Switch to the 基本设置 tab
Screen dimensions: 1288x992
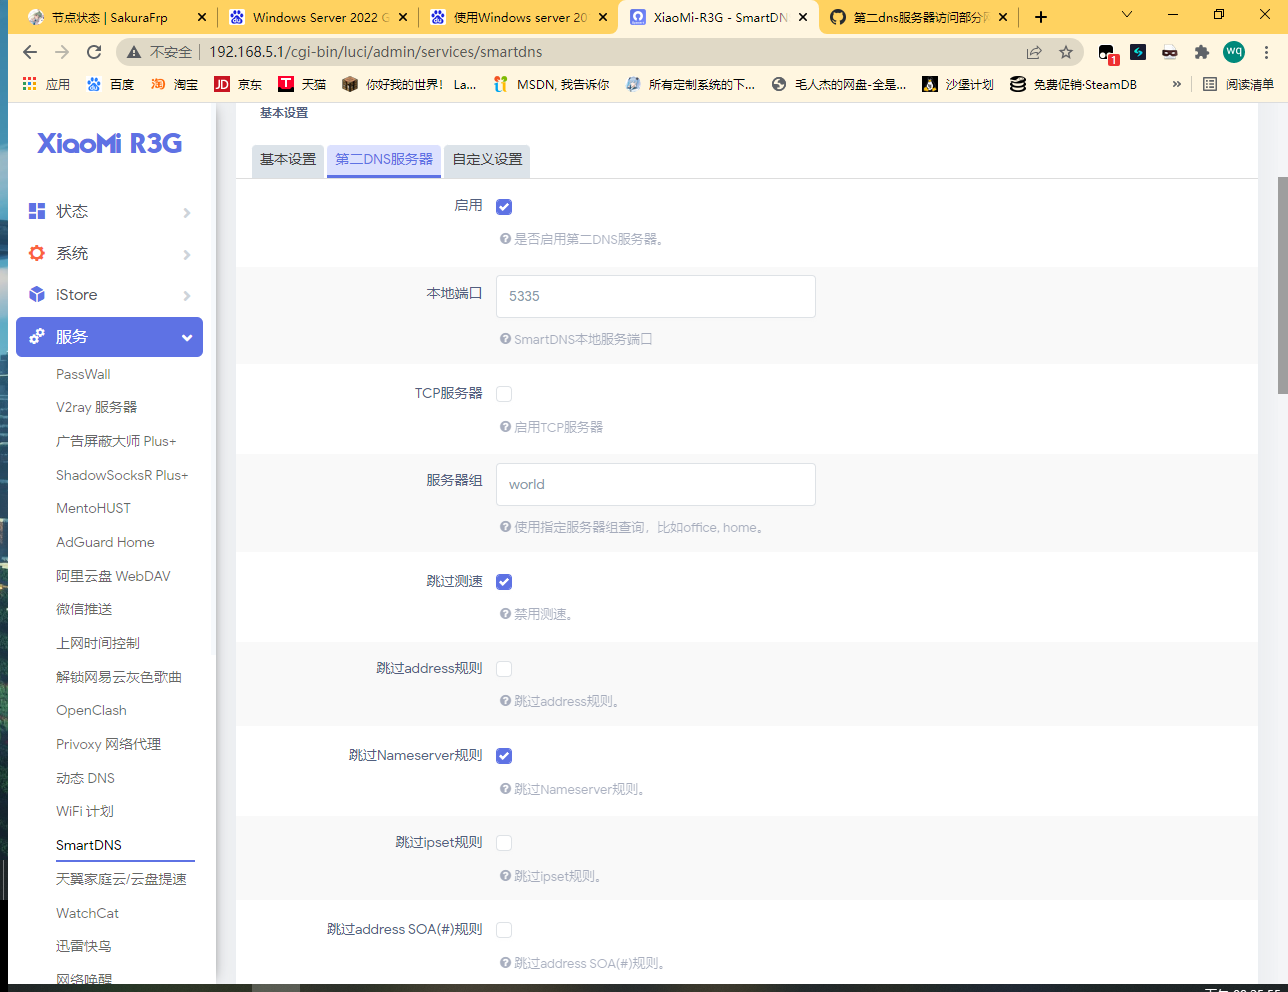pyautogui.click(x=288, y=160)
